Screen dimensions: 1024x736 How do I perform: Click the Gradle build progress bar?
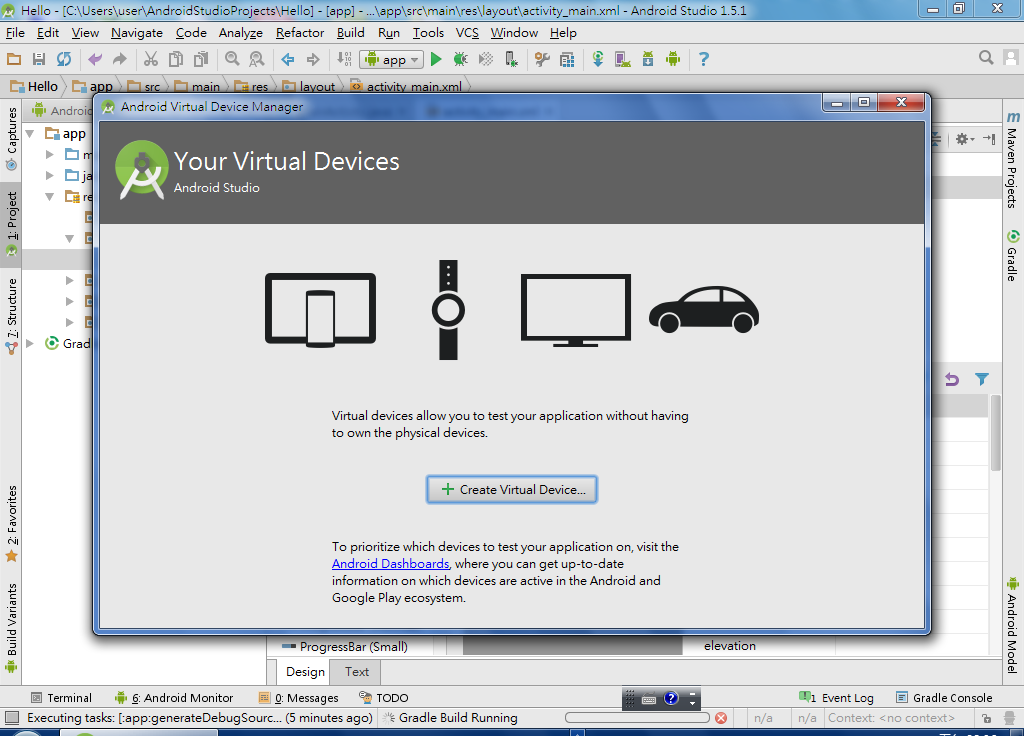(637, 718)
